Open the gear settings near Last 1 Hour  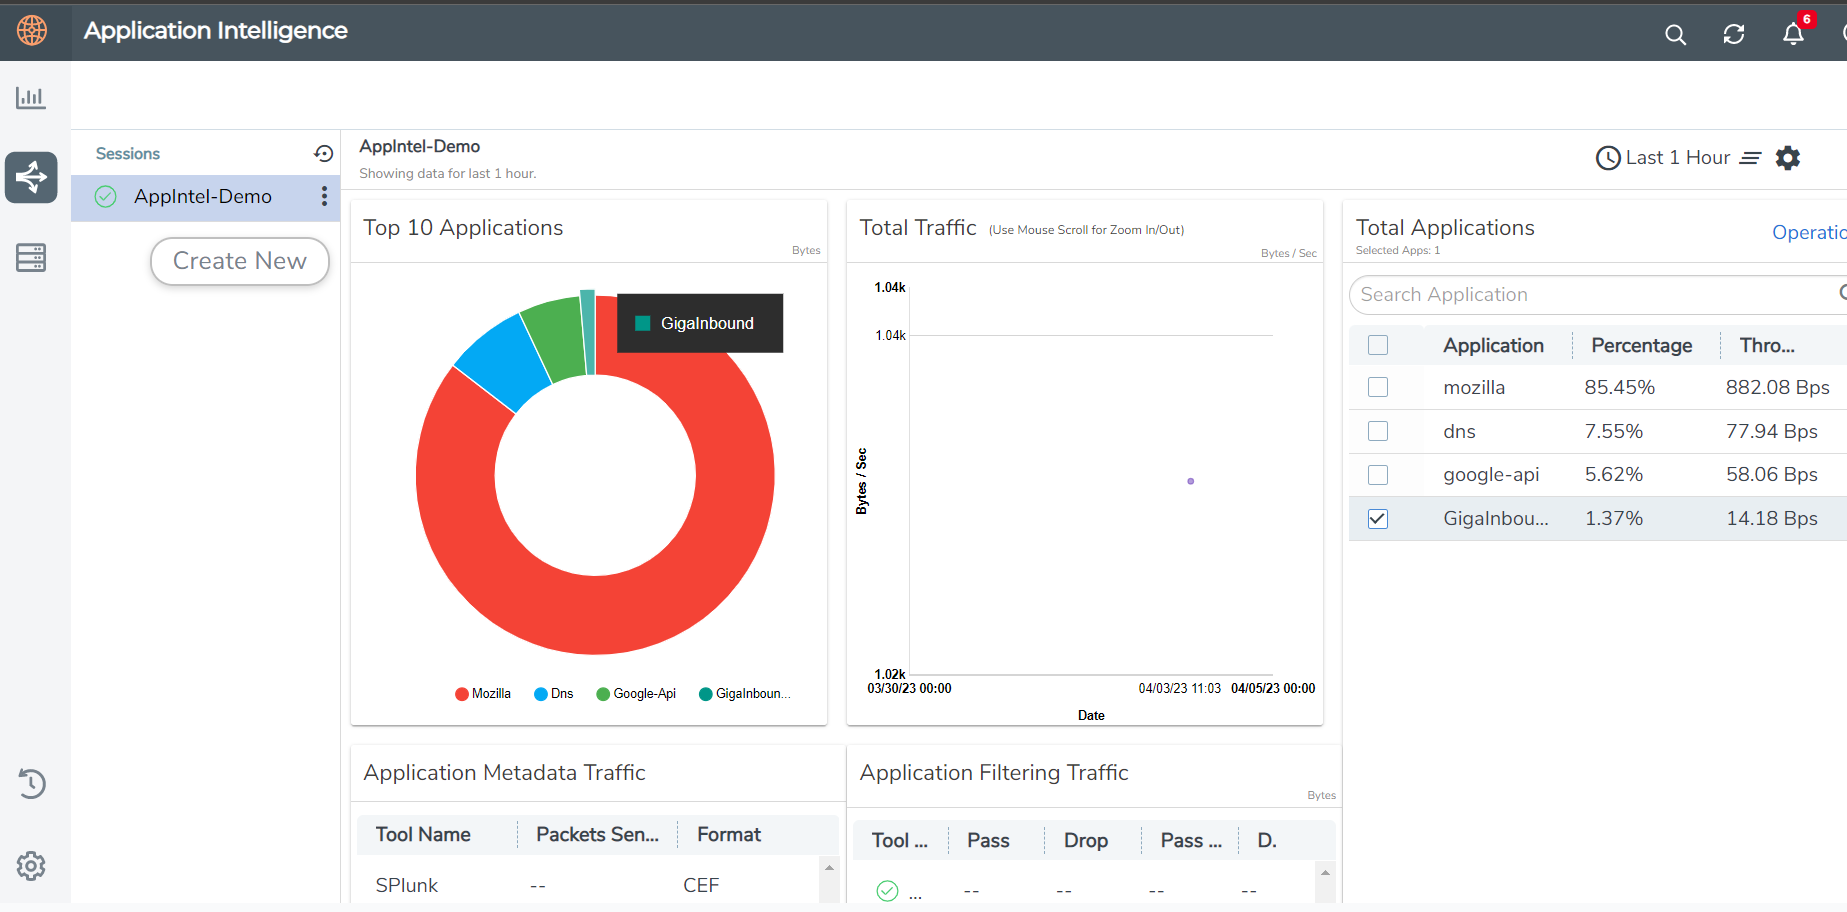point(1788,158)
